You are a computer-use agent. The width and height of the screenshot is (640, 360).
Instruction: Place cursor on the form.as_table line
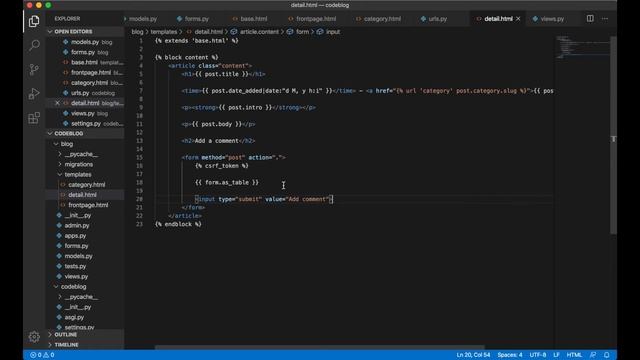pyautogui.click(x=227, y=182)
